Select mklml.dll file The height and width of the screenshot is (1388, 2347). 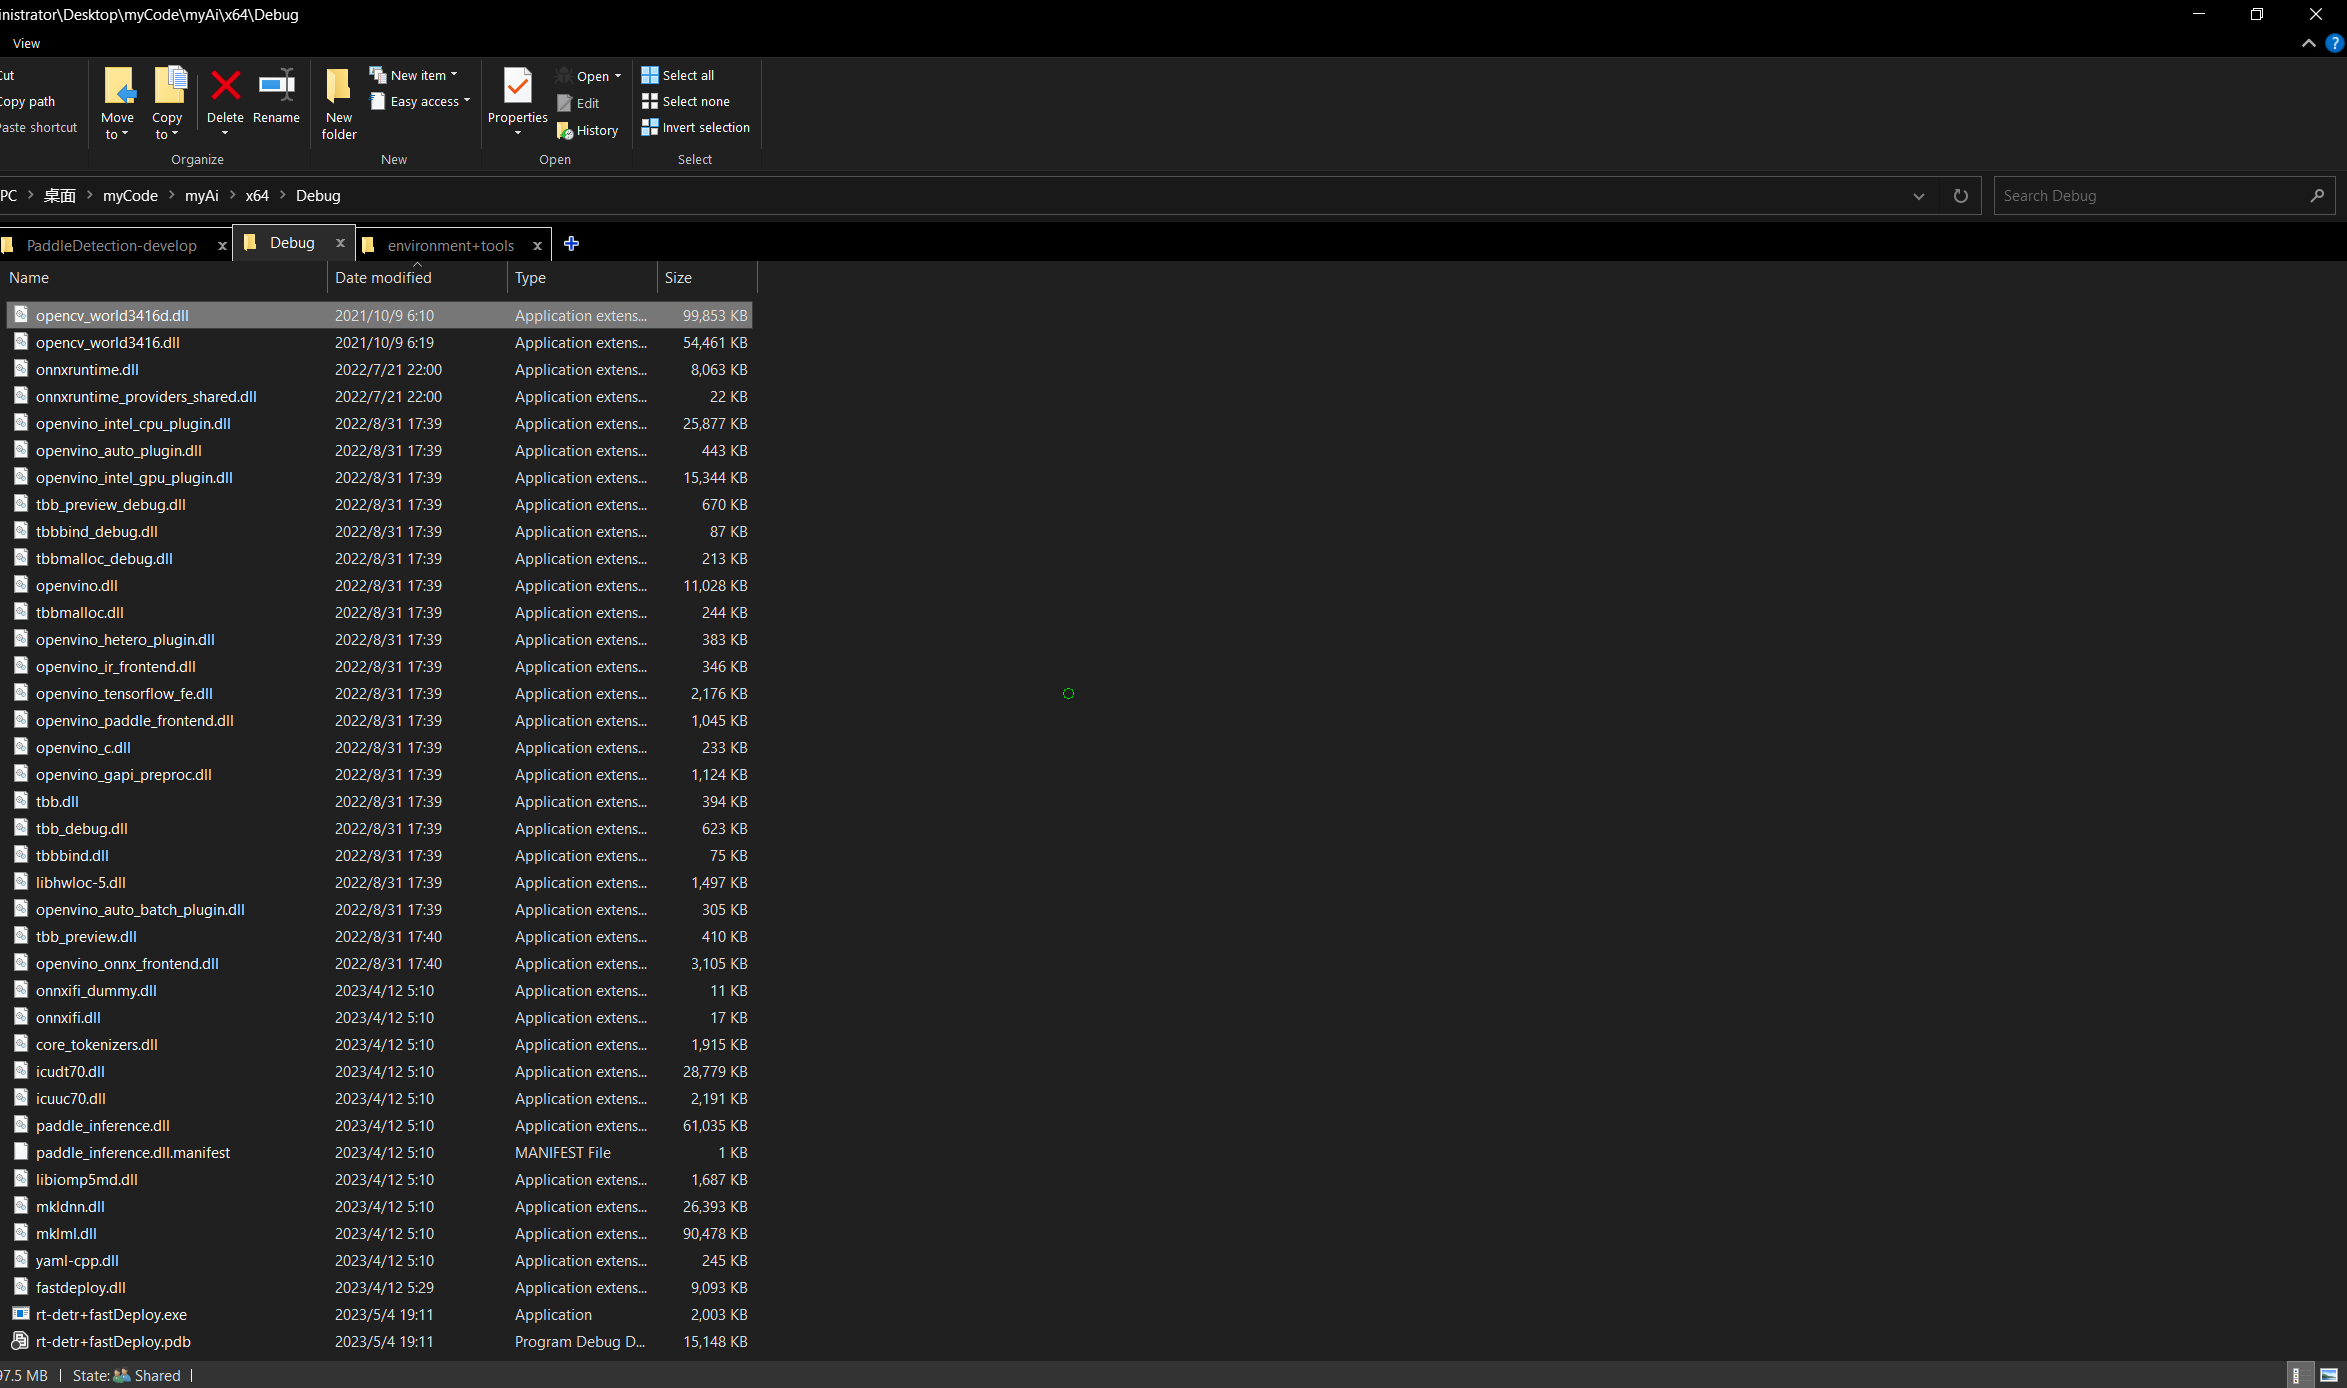(380, 1233)
